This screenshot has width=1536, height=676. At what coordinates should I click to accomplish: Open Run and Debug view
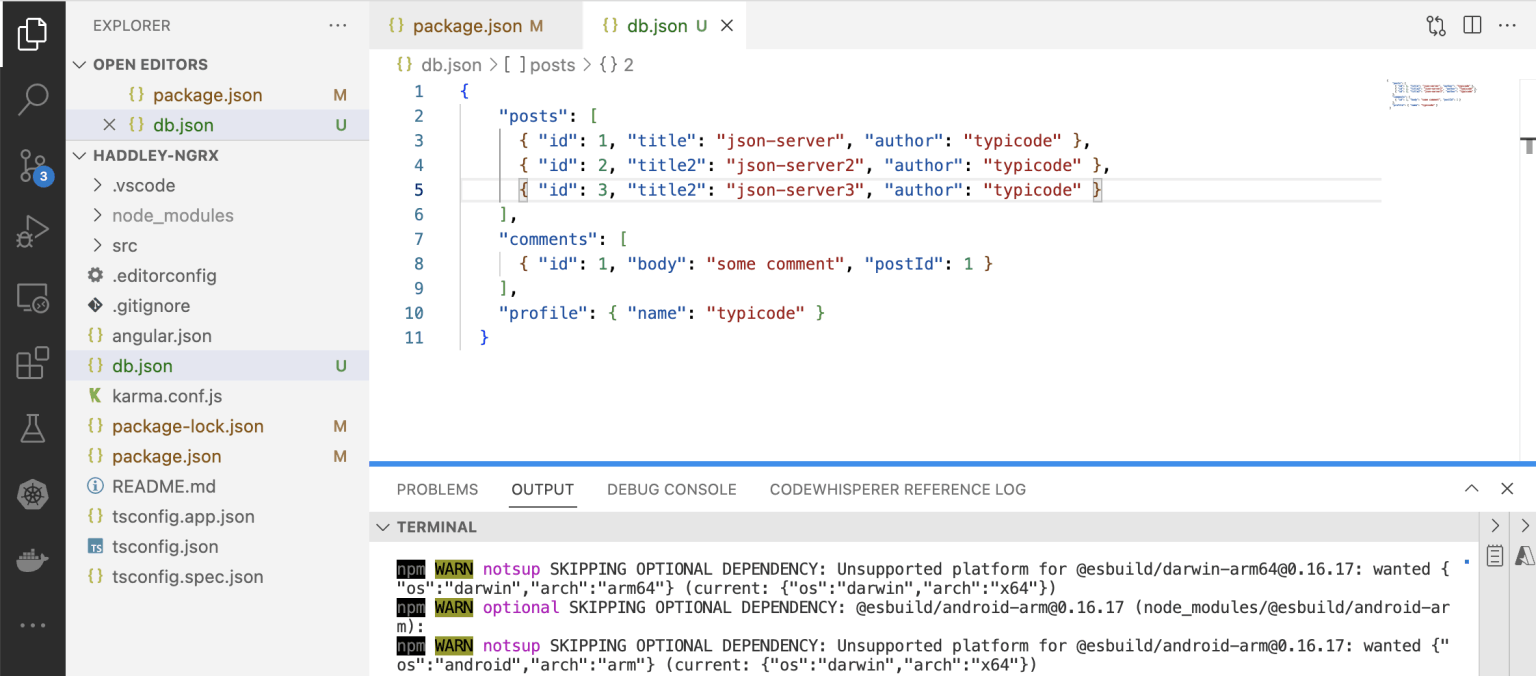click(x=33, y=232)
